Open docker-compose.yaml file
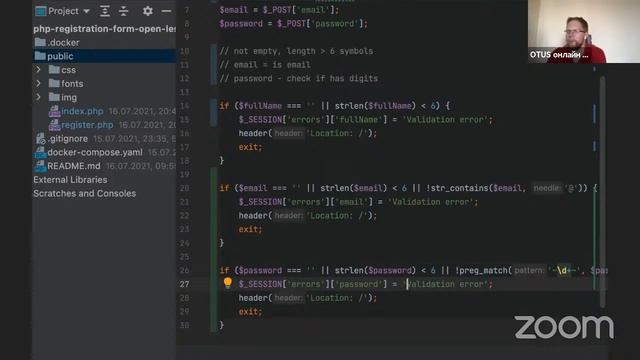The width and height of the screenshot is (640, 360). pyautogui.click(x=95, y=152)
